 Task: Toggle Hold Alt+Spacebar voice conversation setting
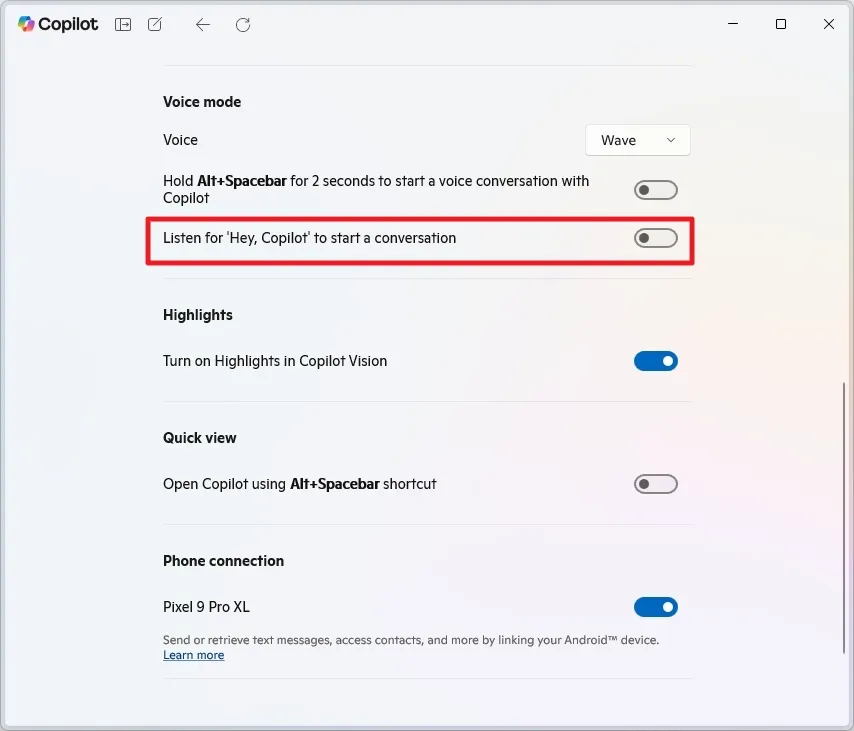click(656, 189)
